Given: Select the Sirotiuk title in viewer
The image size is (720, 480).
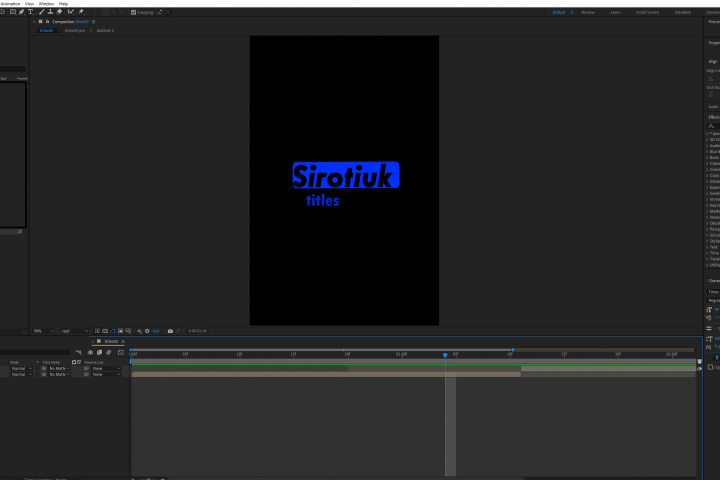Looking at the screenshot, I should coord(346,175).
